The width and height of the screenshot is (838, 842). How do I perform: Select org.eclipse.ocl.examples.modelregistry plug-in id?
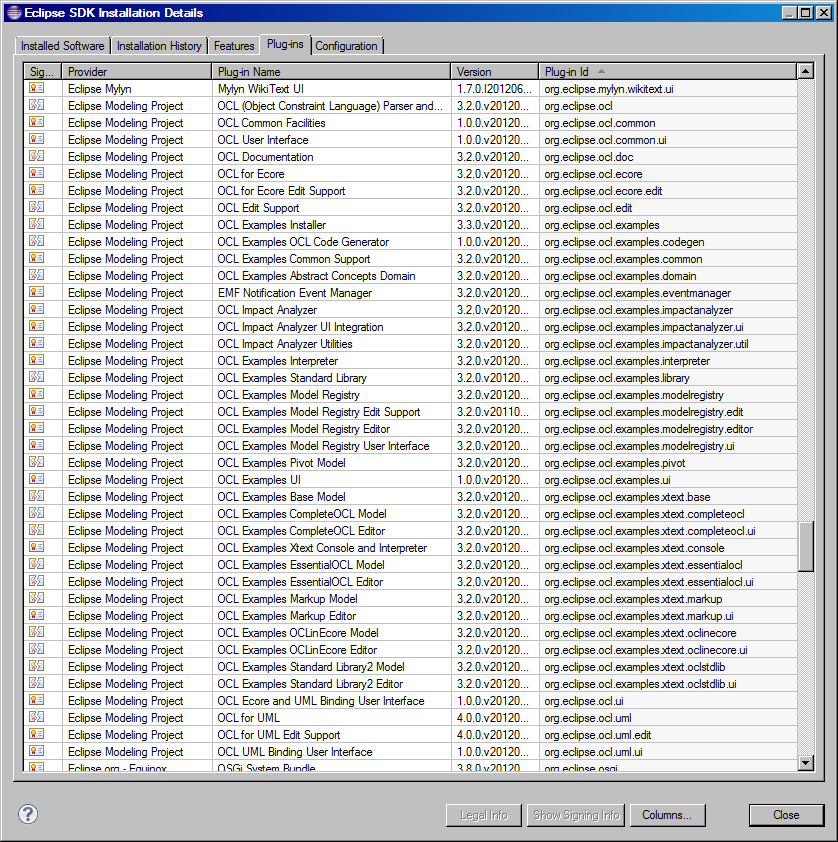click(633, 395)
